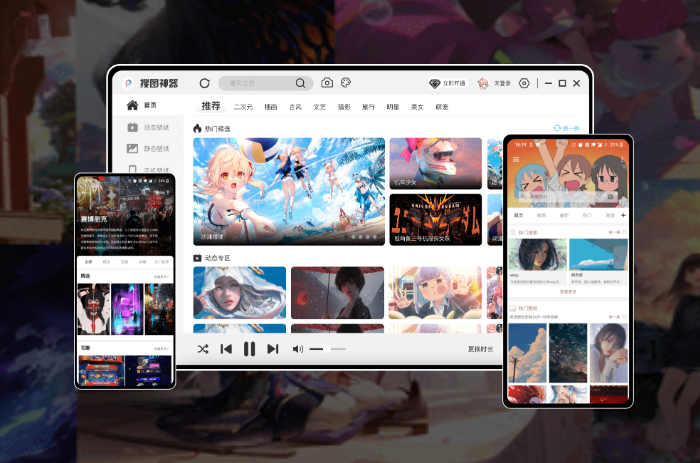Open the white-hooded girl dynamic wallpaper
This screenshot has height=463, width=700.
click(240, 293)
